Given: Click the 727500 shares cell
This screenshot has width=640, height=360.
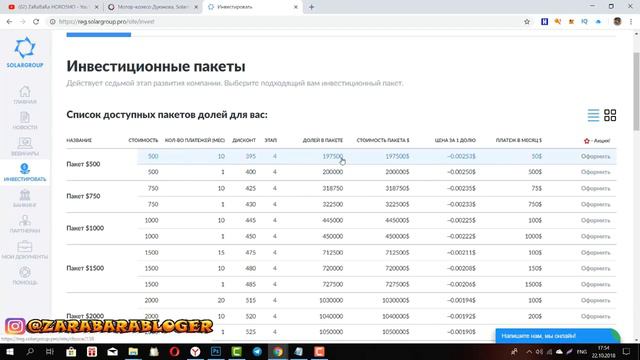Looking at the screenshot, I should (333, 284).
